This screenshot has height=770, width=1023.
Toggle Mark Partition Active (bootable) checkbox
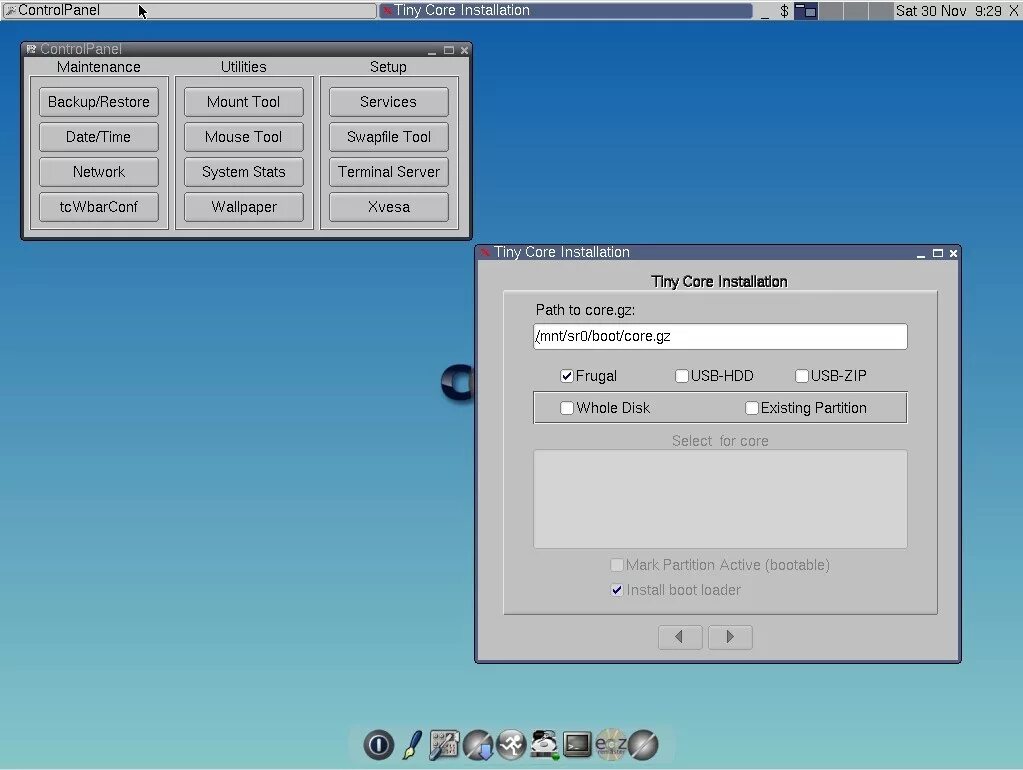(x=617, y=564)
